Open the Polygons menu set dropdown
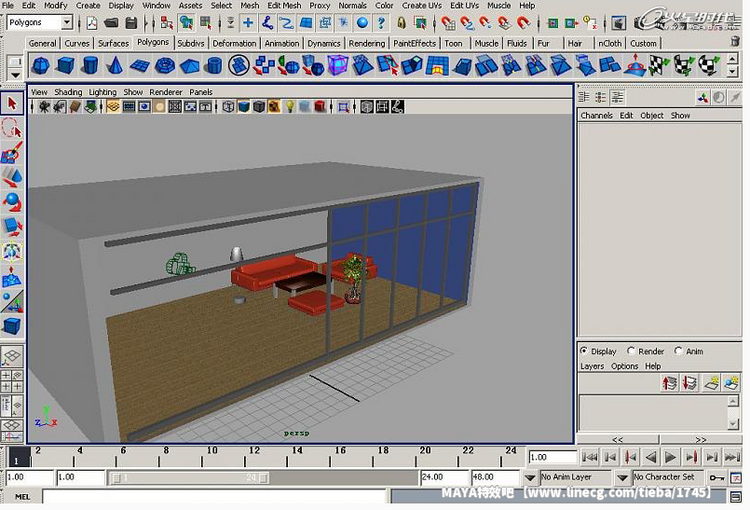The image size is (750, 510). tap(66, 22)
